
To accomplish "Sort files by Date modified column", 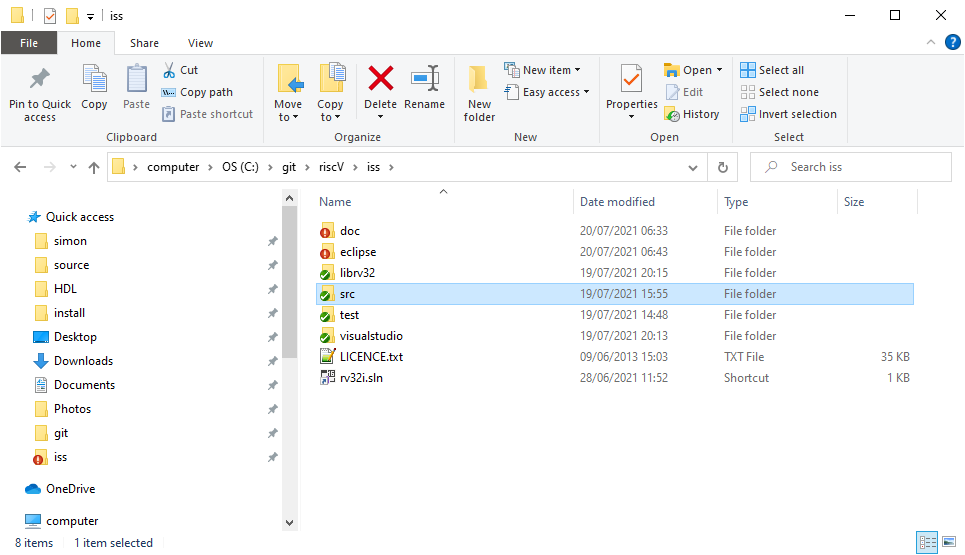I will (x=617, y=202).
